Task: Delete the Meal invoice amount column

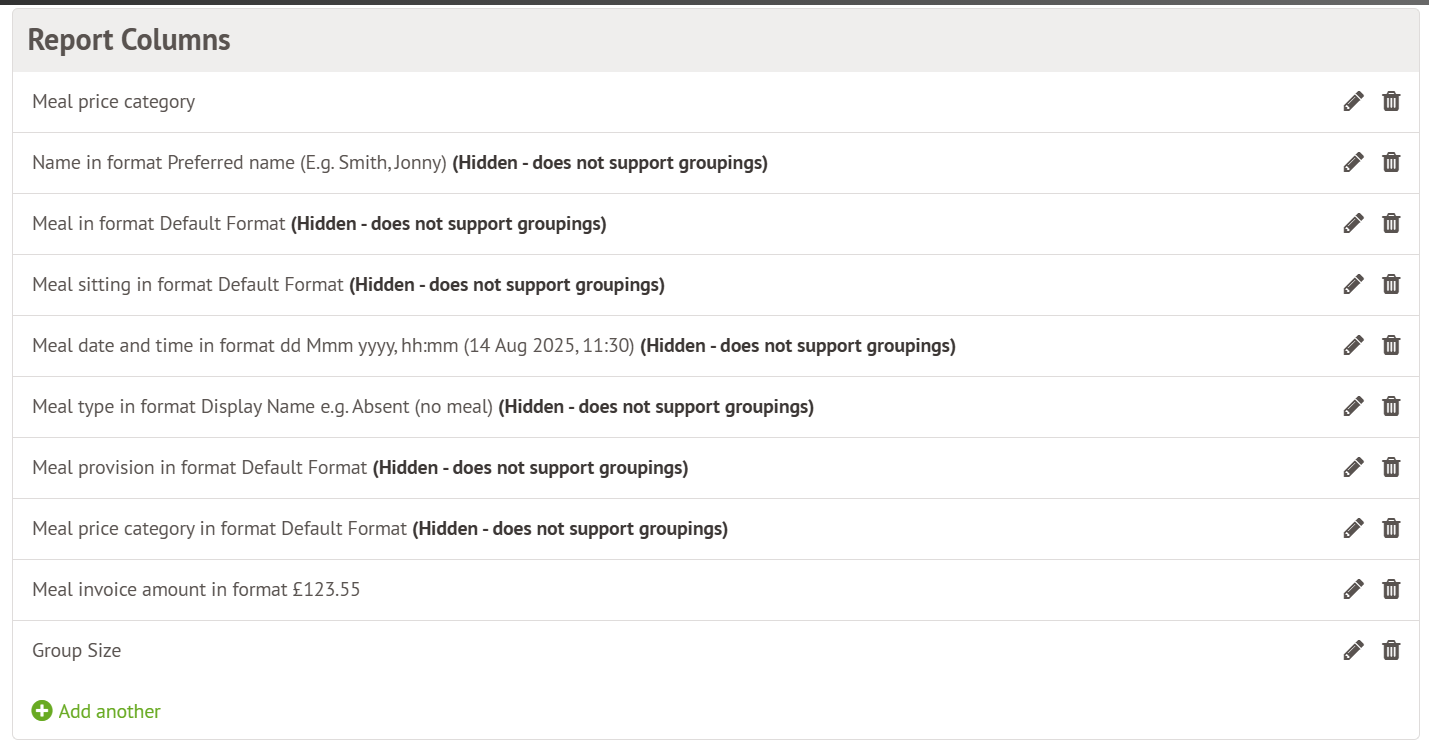Action: [x=1391, y=589]
